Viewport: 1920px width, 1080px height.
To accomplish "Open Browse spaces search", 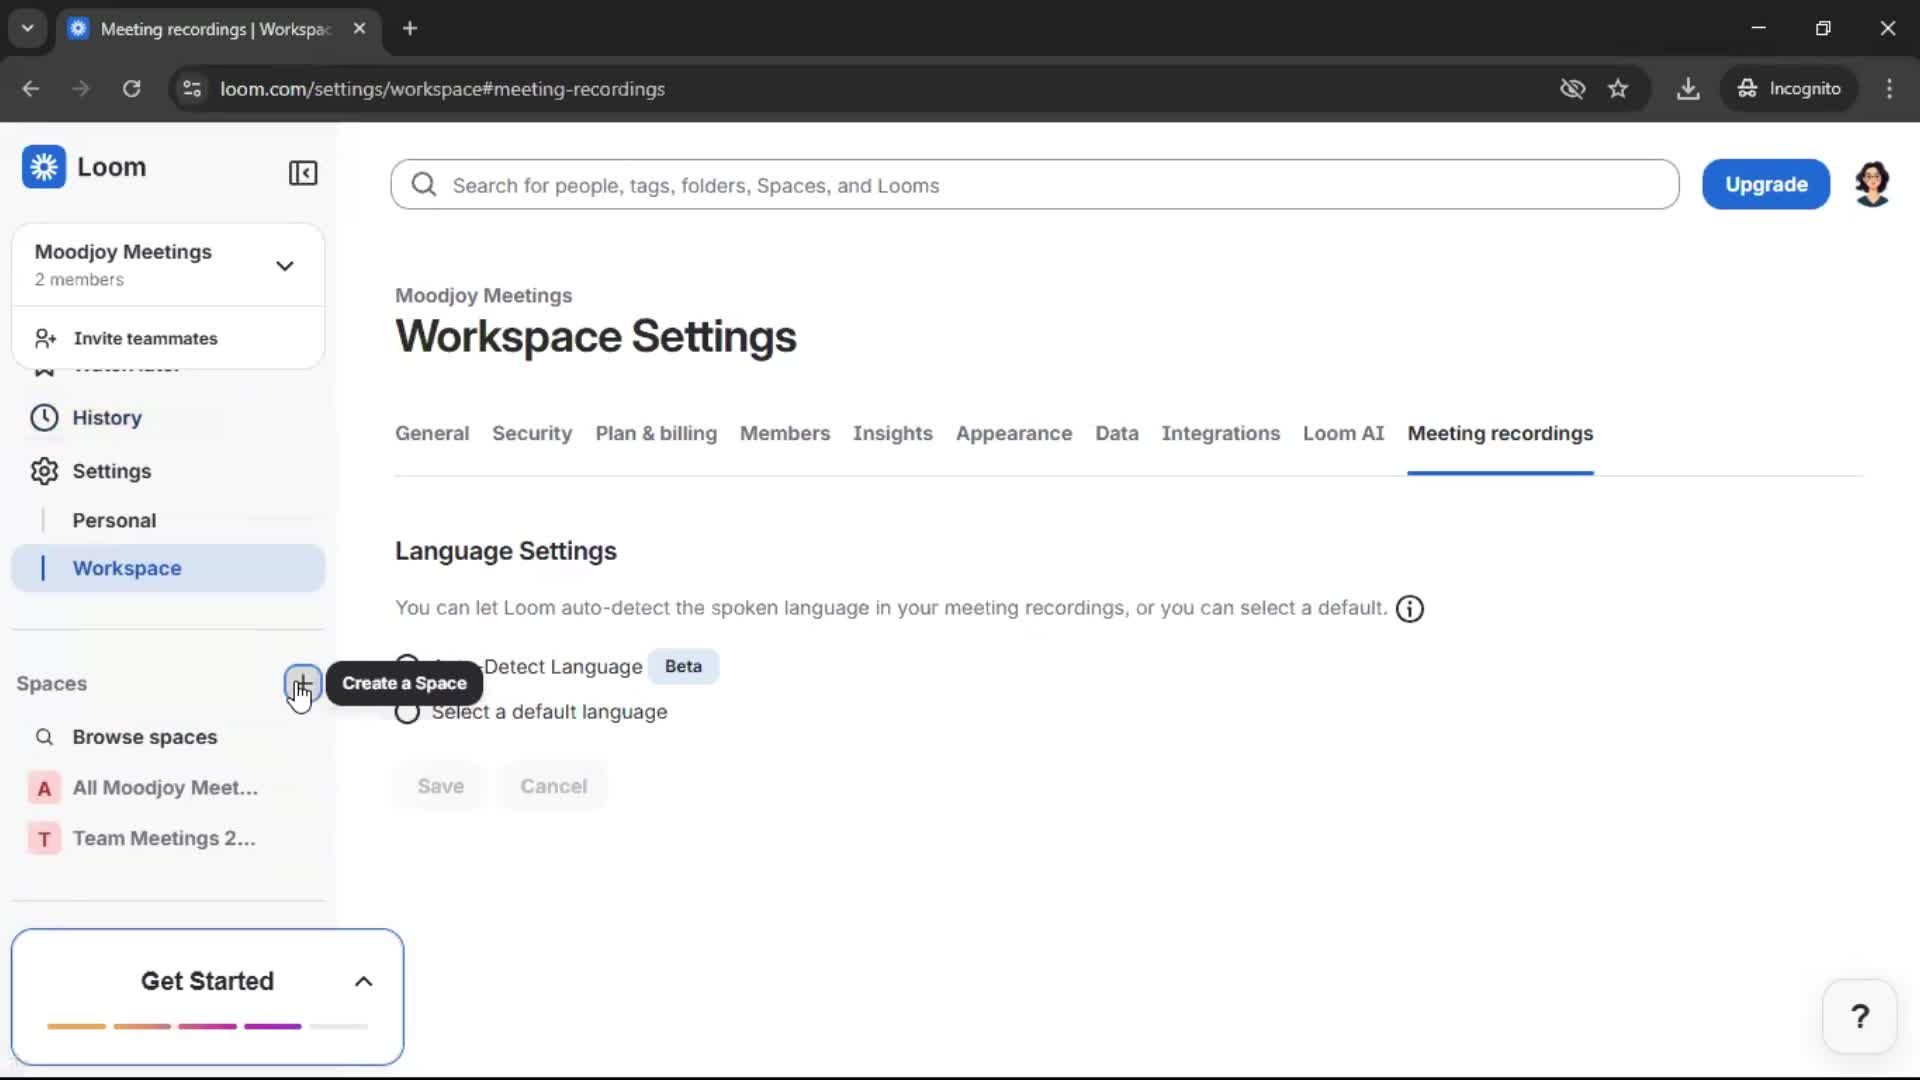I will pyautogui.click(x=144, y=737).
